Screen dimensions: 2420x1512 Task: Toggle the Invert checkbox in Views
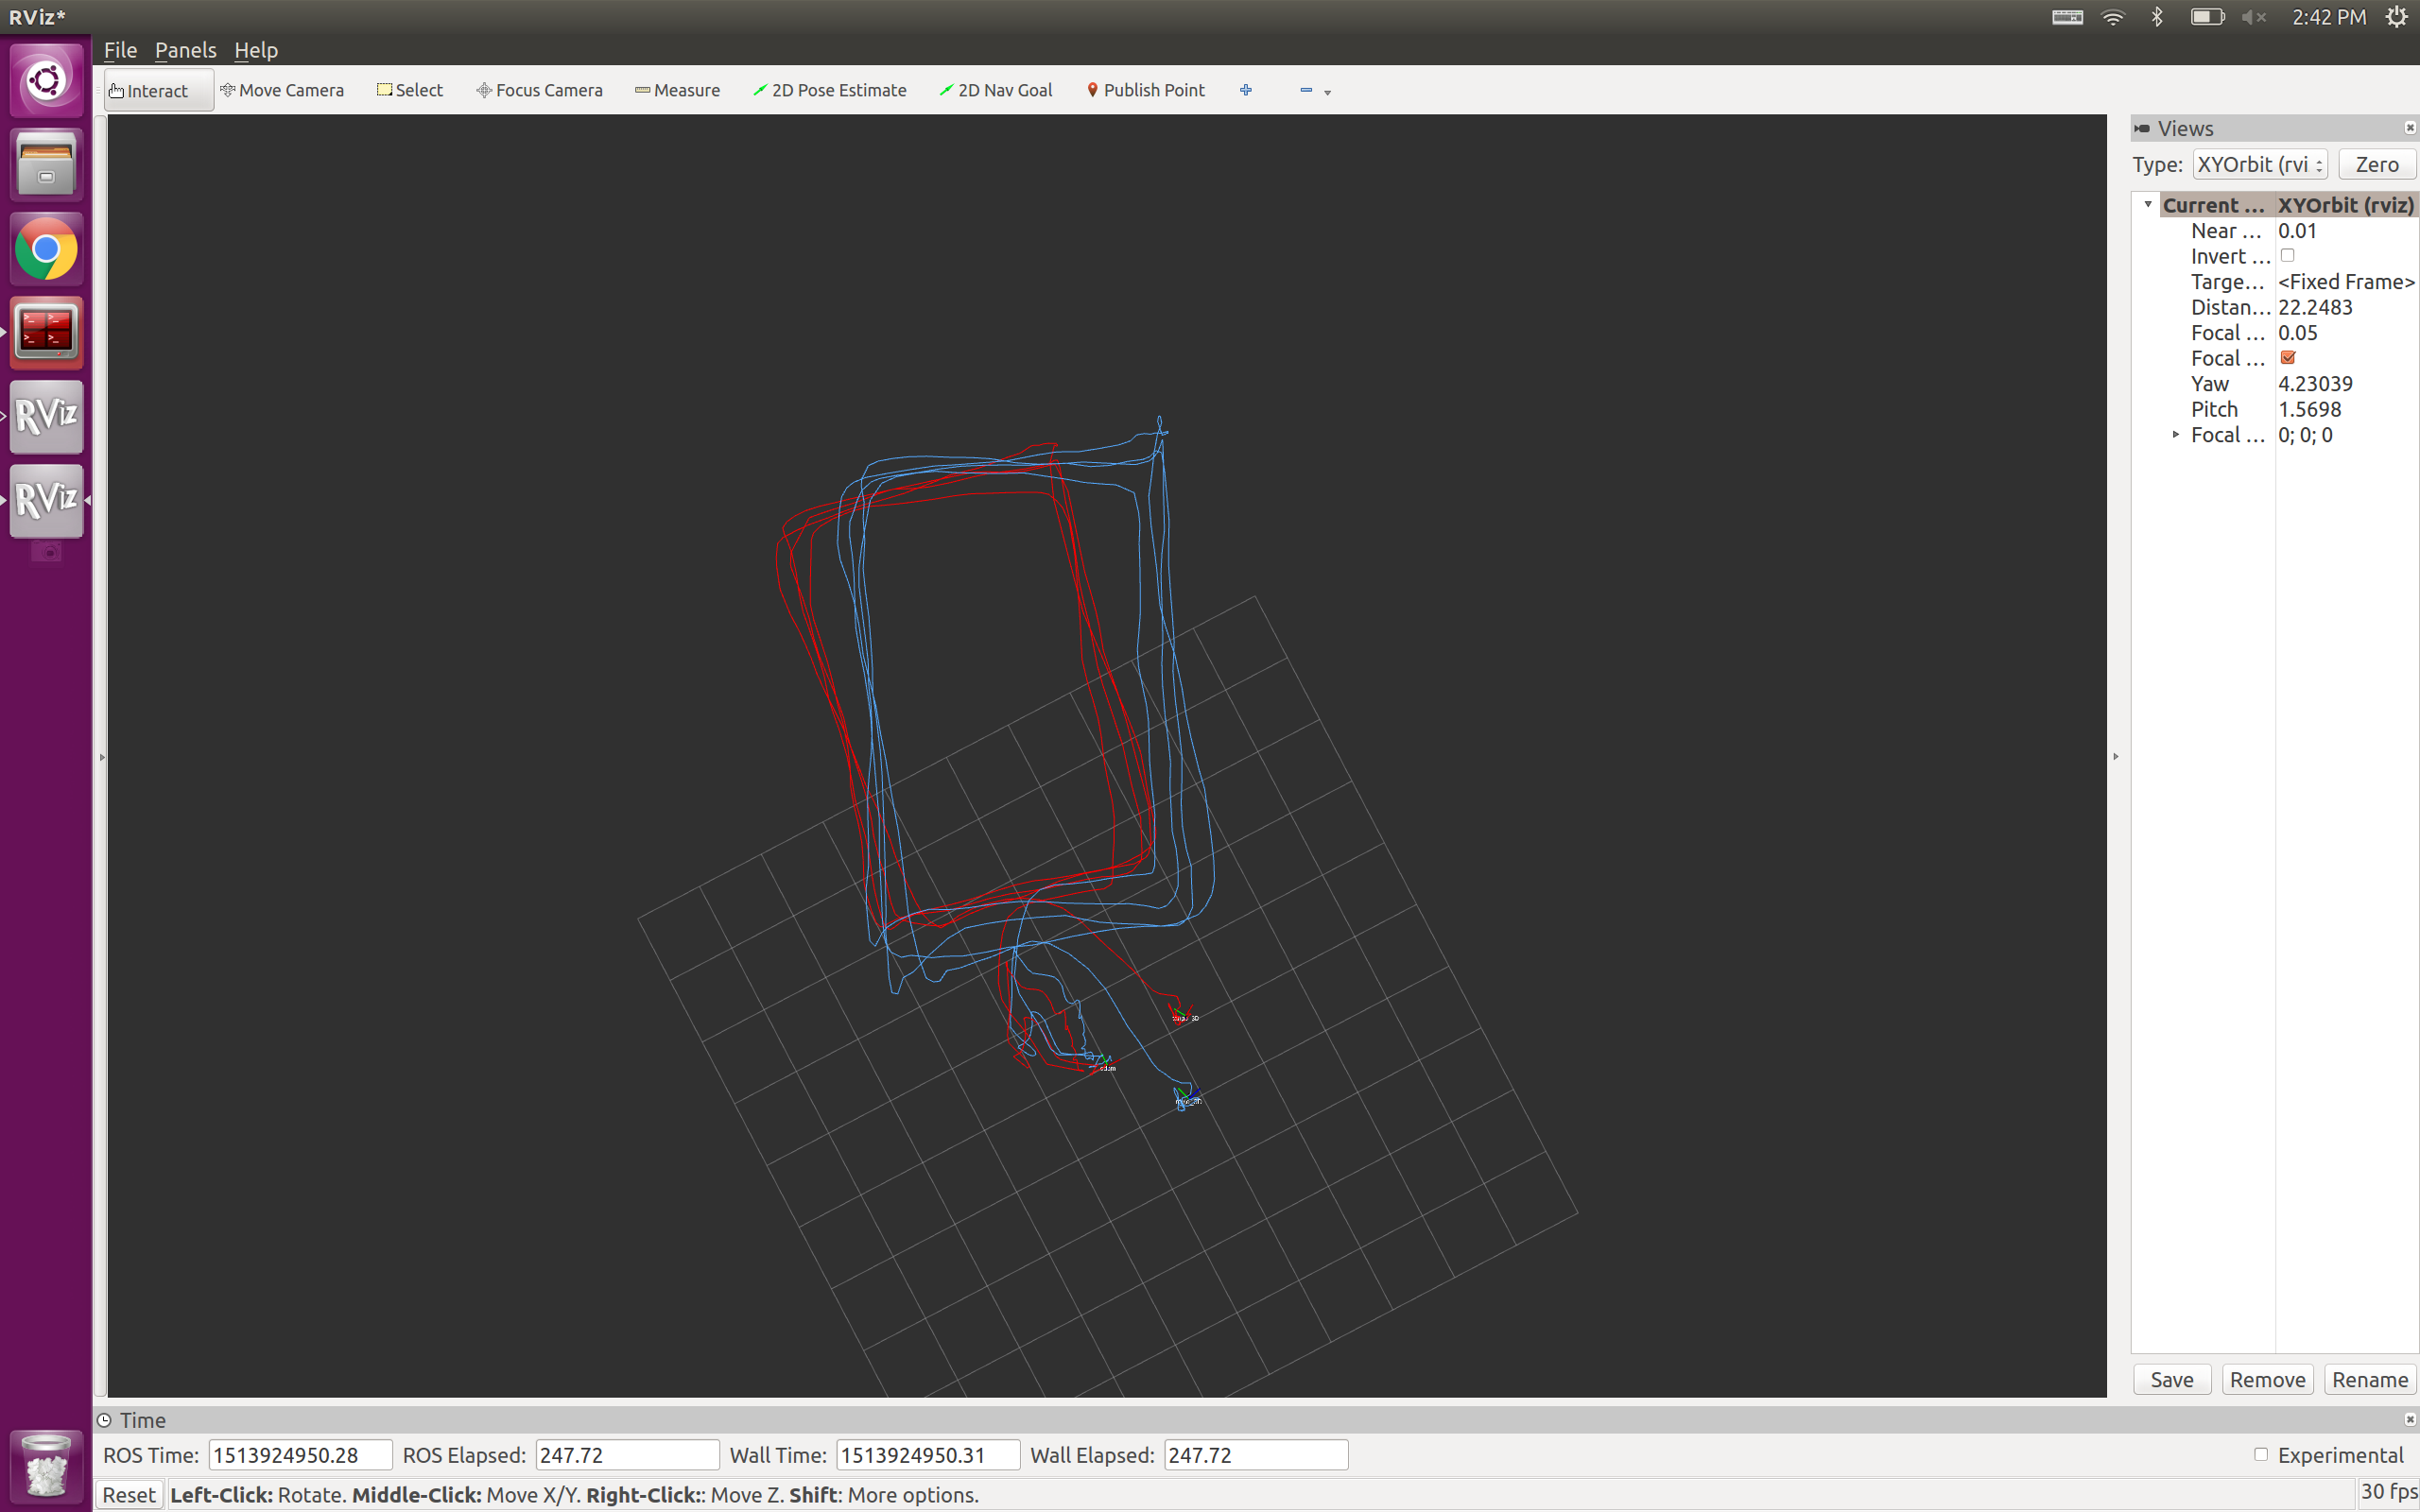2289,256
